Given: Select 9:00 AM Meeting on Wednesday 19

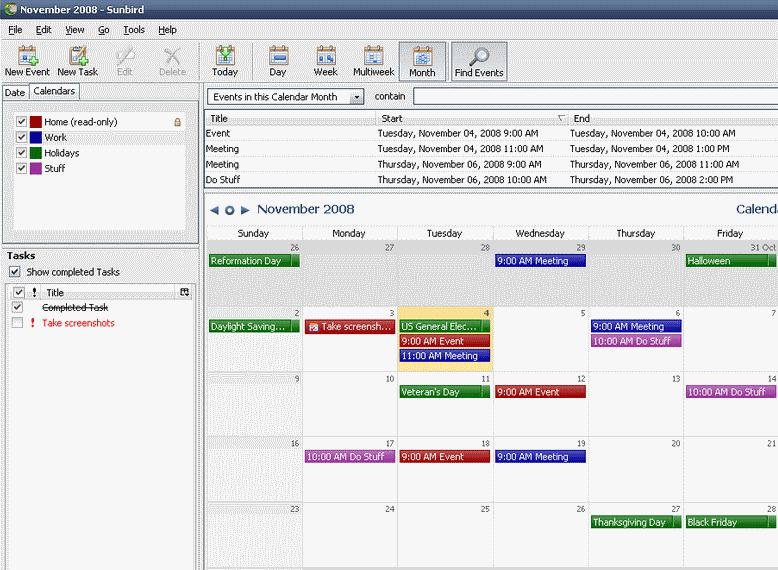Looking at the screenshot, I should pos(540,457).
